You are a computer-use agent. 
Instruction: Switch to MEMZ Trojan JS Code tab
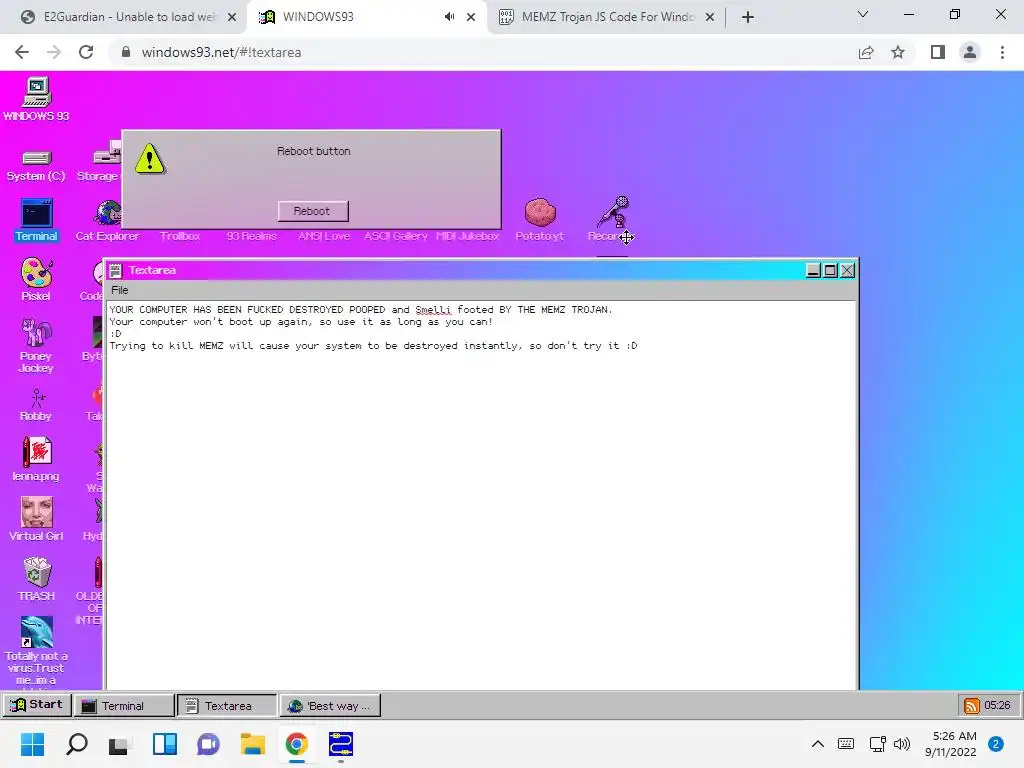pos(607,17)
